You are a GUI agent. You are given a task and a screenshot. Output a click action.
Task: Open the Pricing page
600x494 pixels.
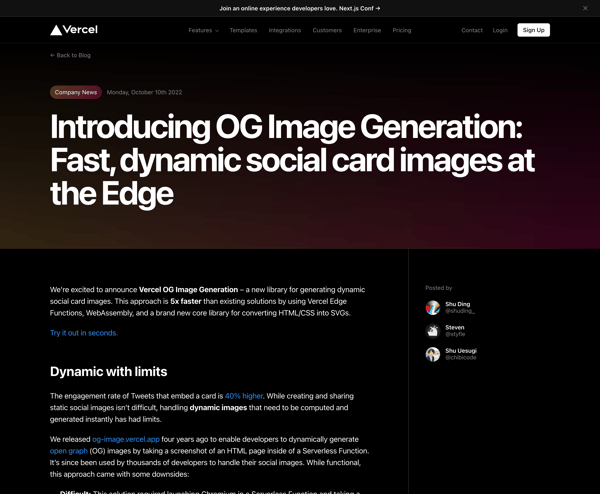tap(402, 30)
